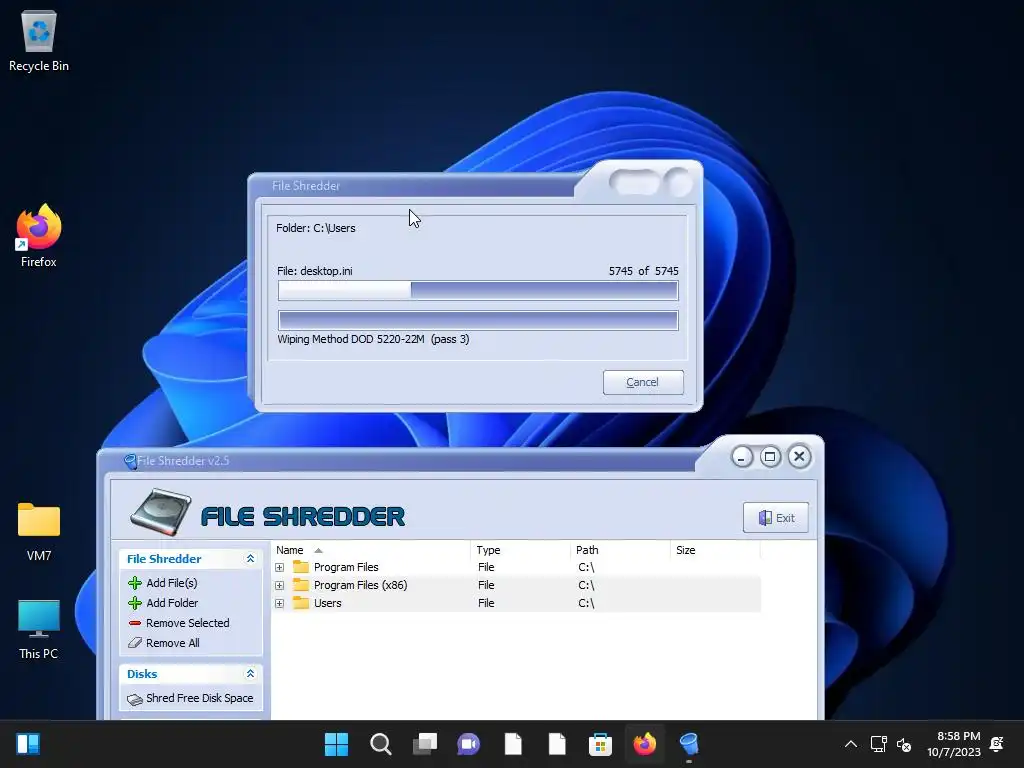
Task: Click Remove Selected in sidebar
Action: click(187, 623)
